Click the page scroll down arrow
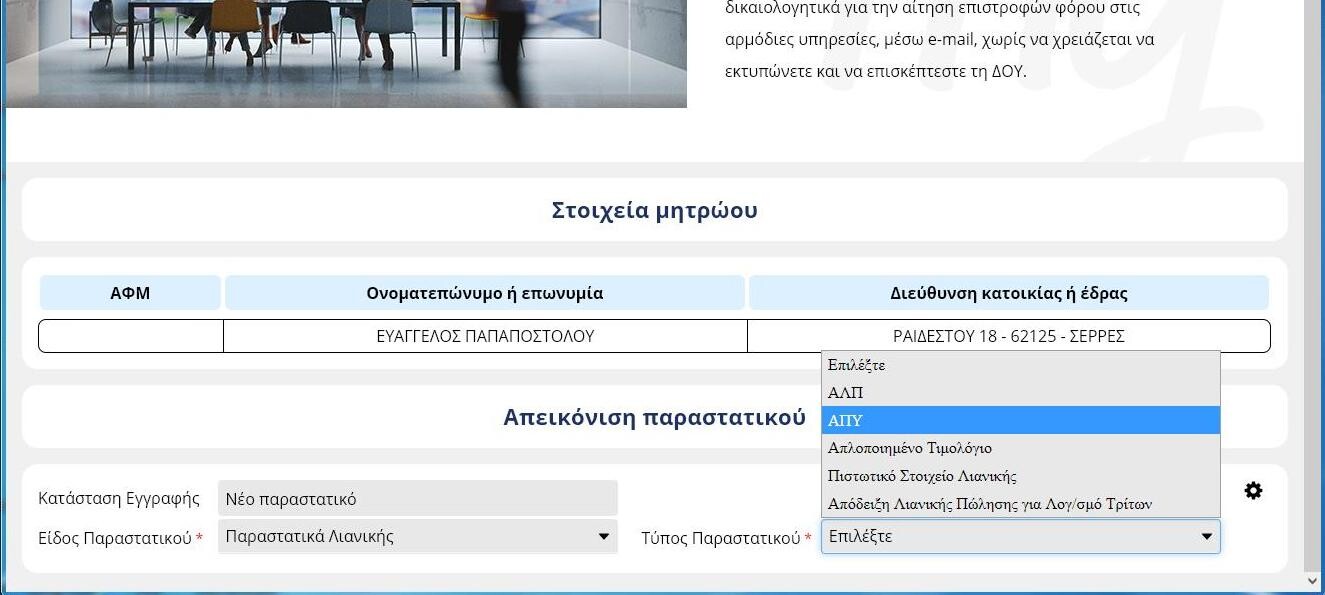Viewport: 1325px width, 595px height. coord(1314,581)
